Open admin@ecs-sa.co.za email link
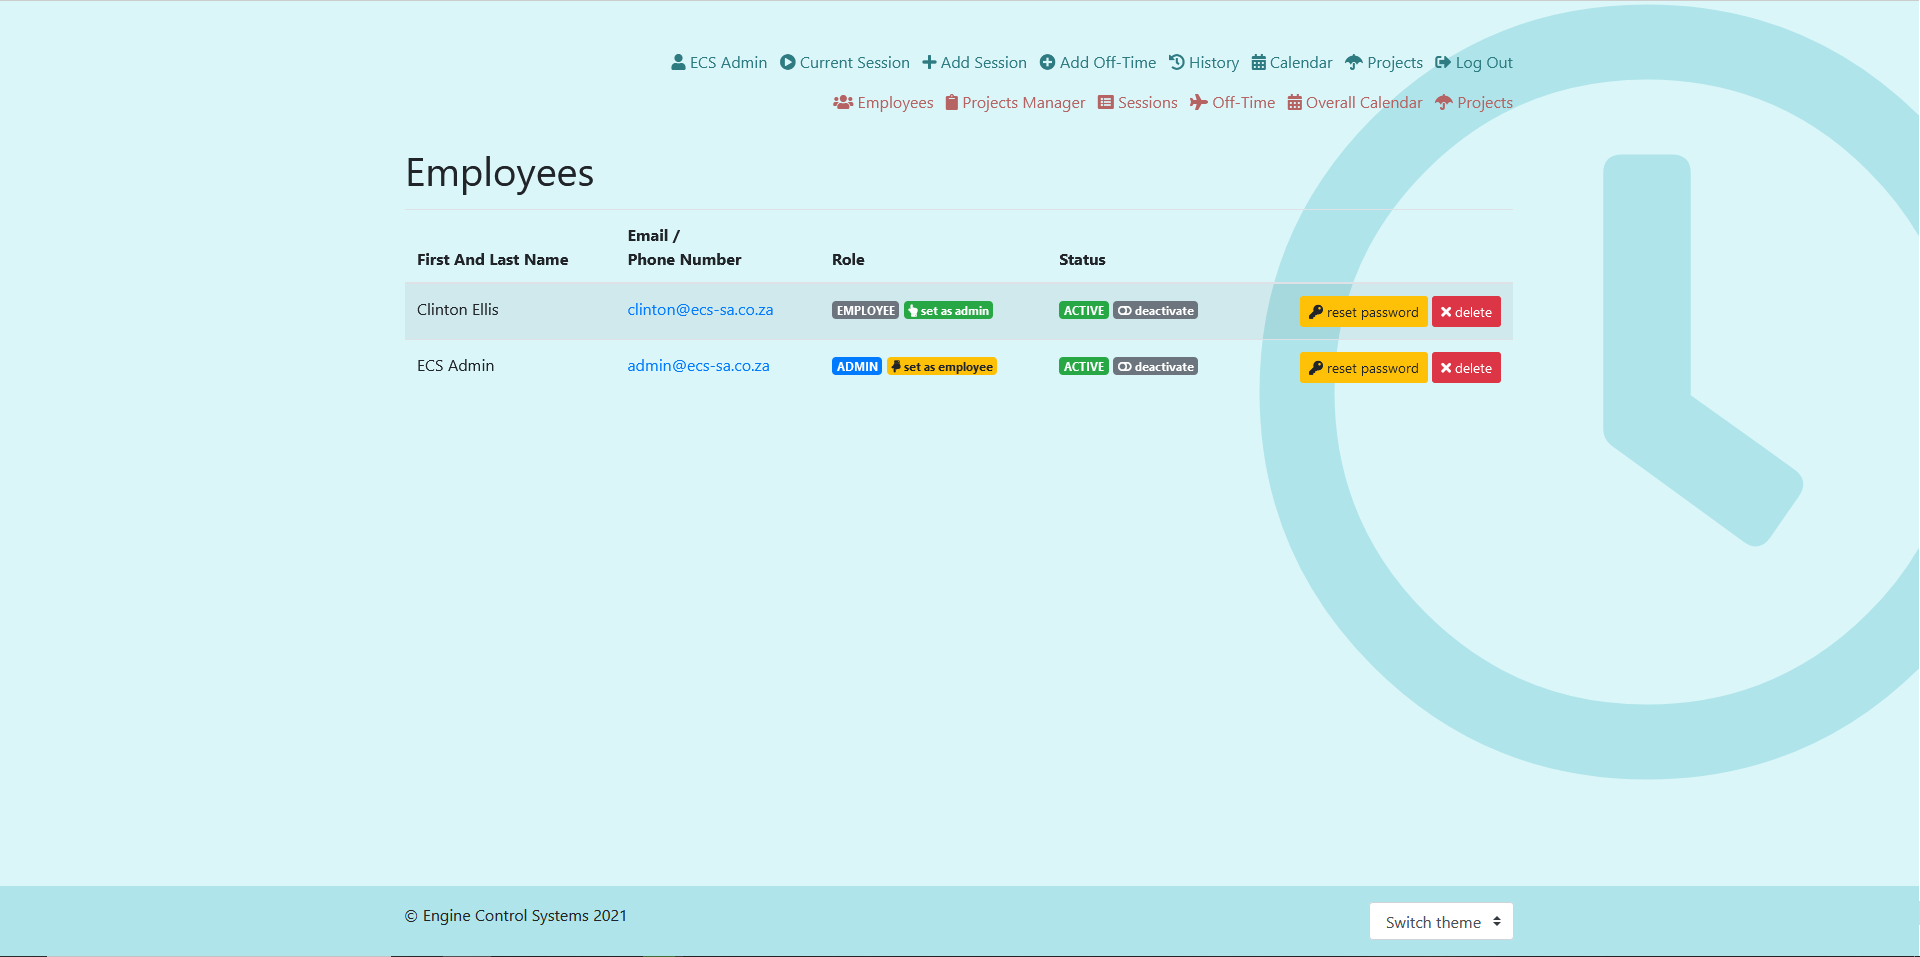The height and width of the screenshot is (957, 1920). click(x=698, y=366)
